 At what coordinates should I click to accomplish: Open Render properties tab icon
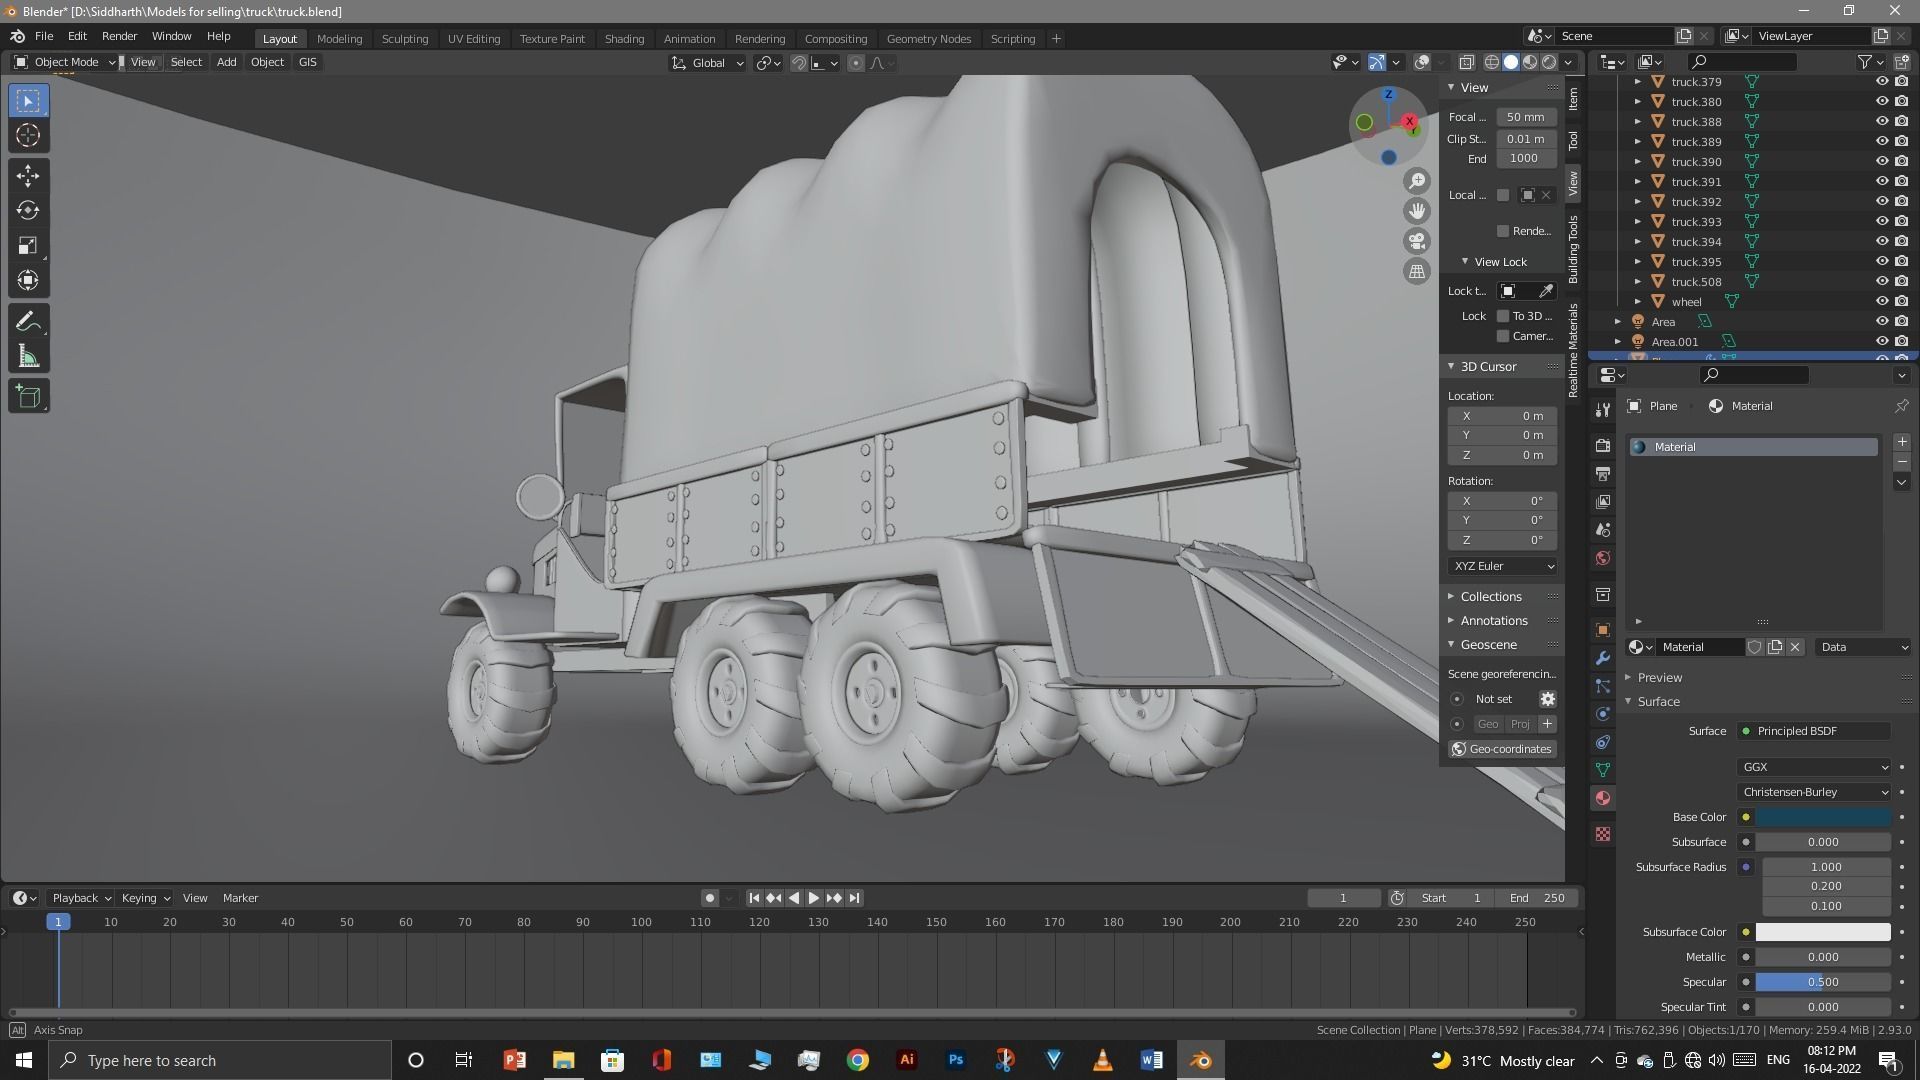(1603, 445)
